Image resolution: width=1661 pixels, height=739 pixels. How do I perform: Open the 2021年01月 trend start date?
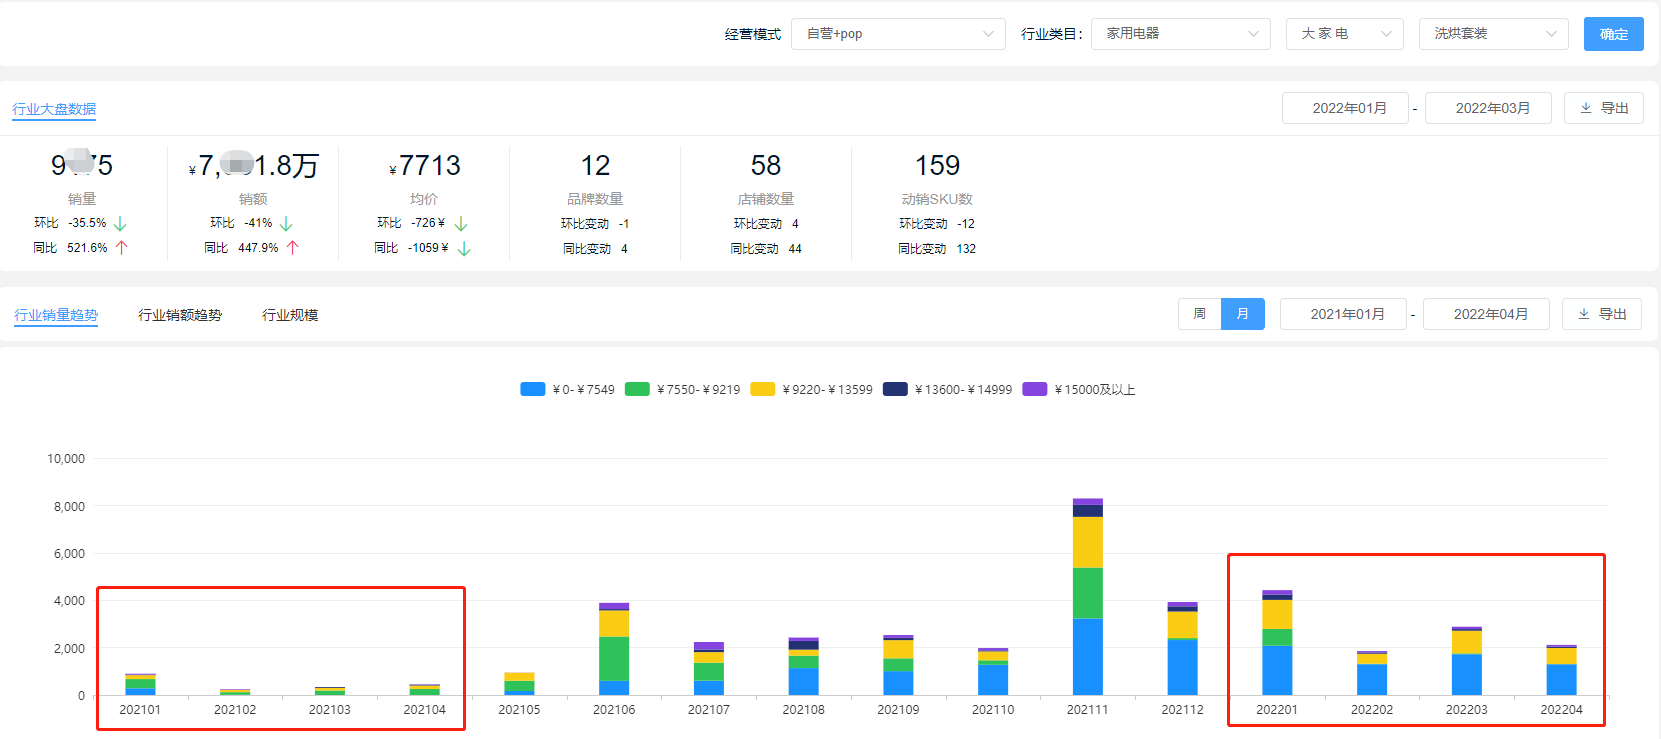(1343, 314)
